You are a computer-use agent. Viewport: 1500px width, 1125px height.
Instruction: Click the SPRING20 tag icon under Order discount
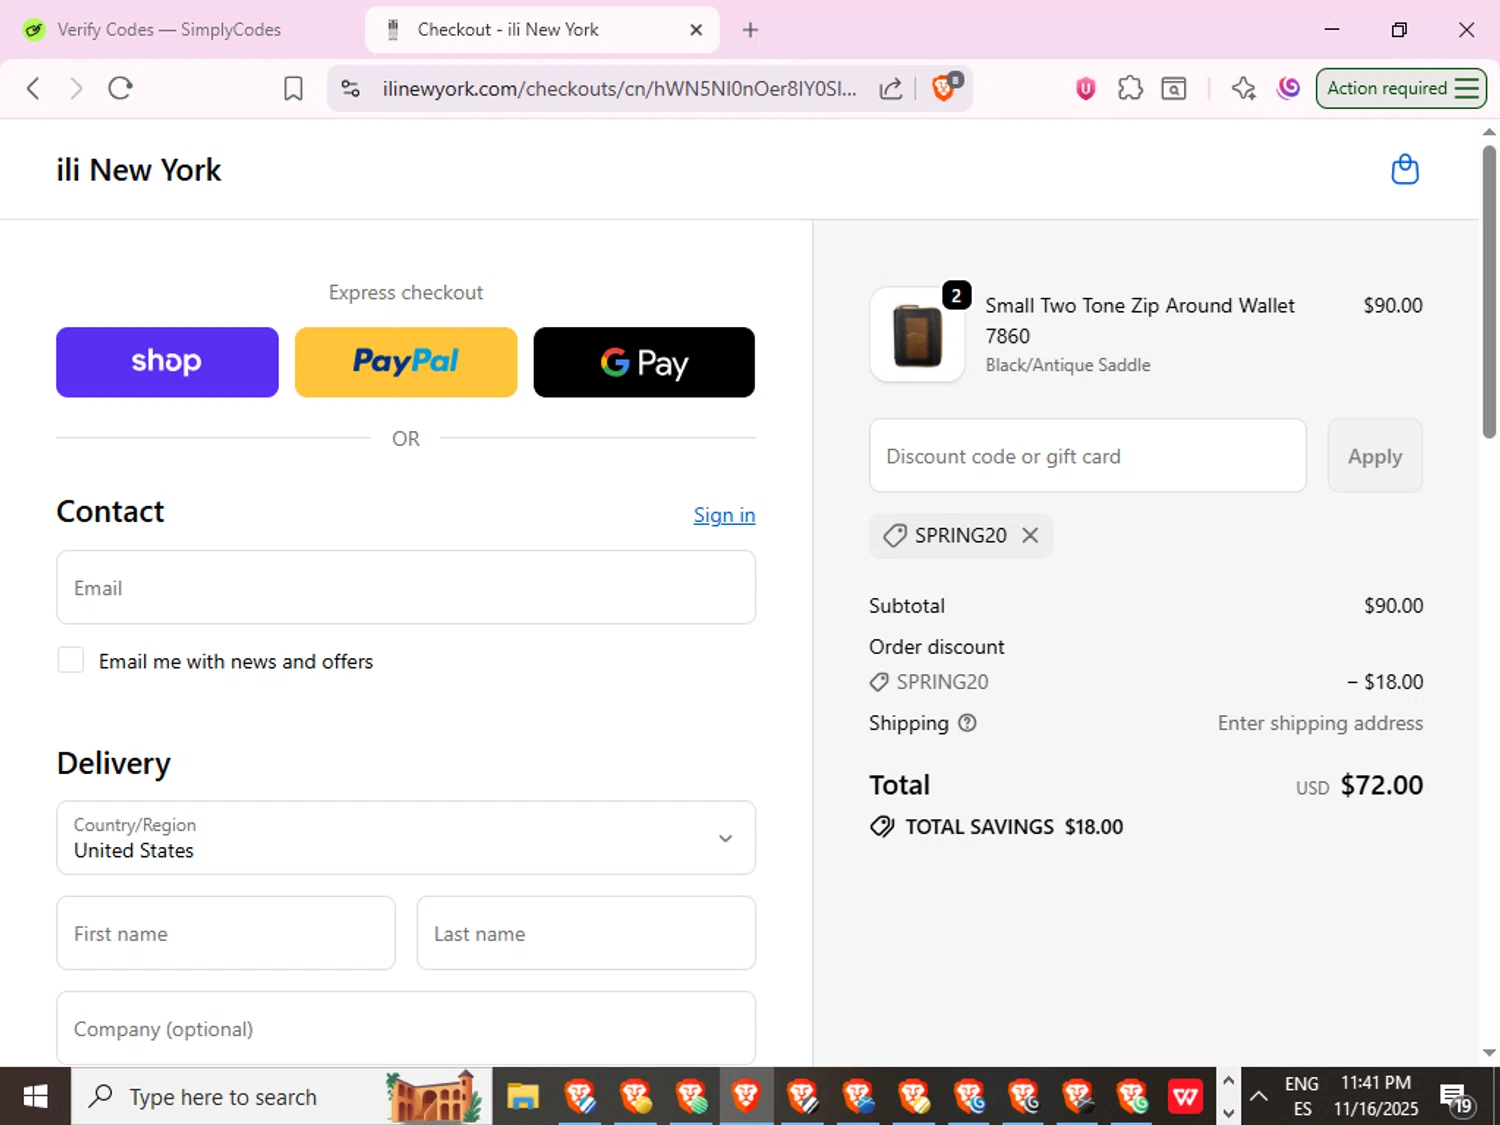click(879, 682)
